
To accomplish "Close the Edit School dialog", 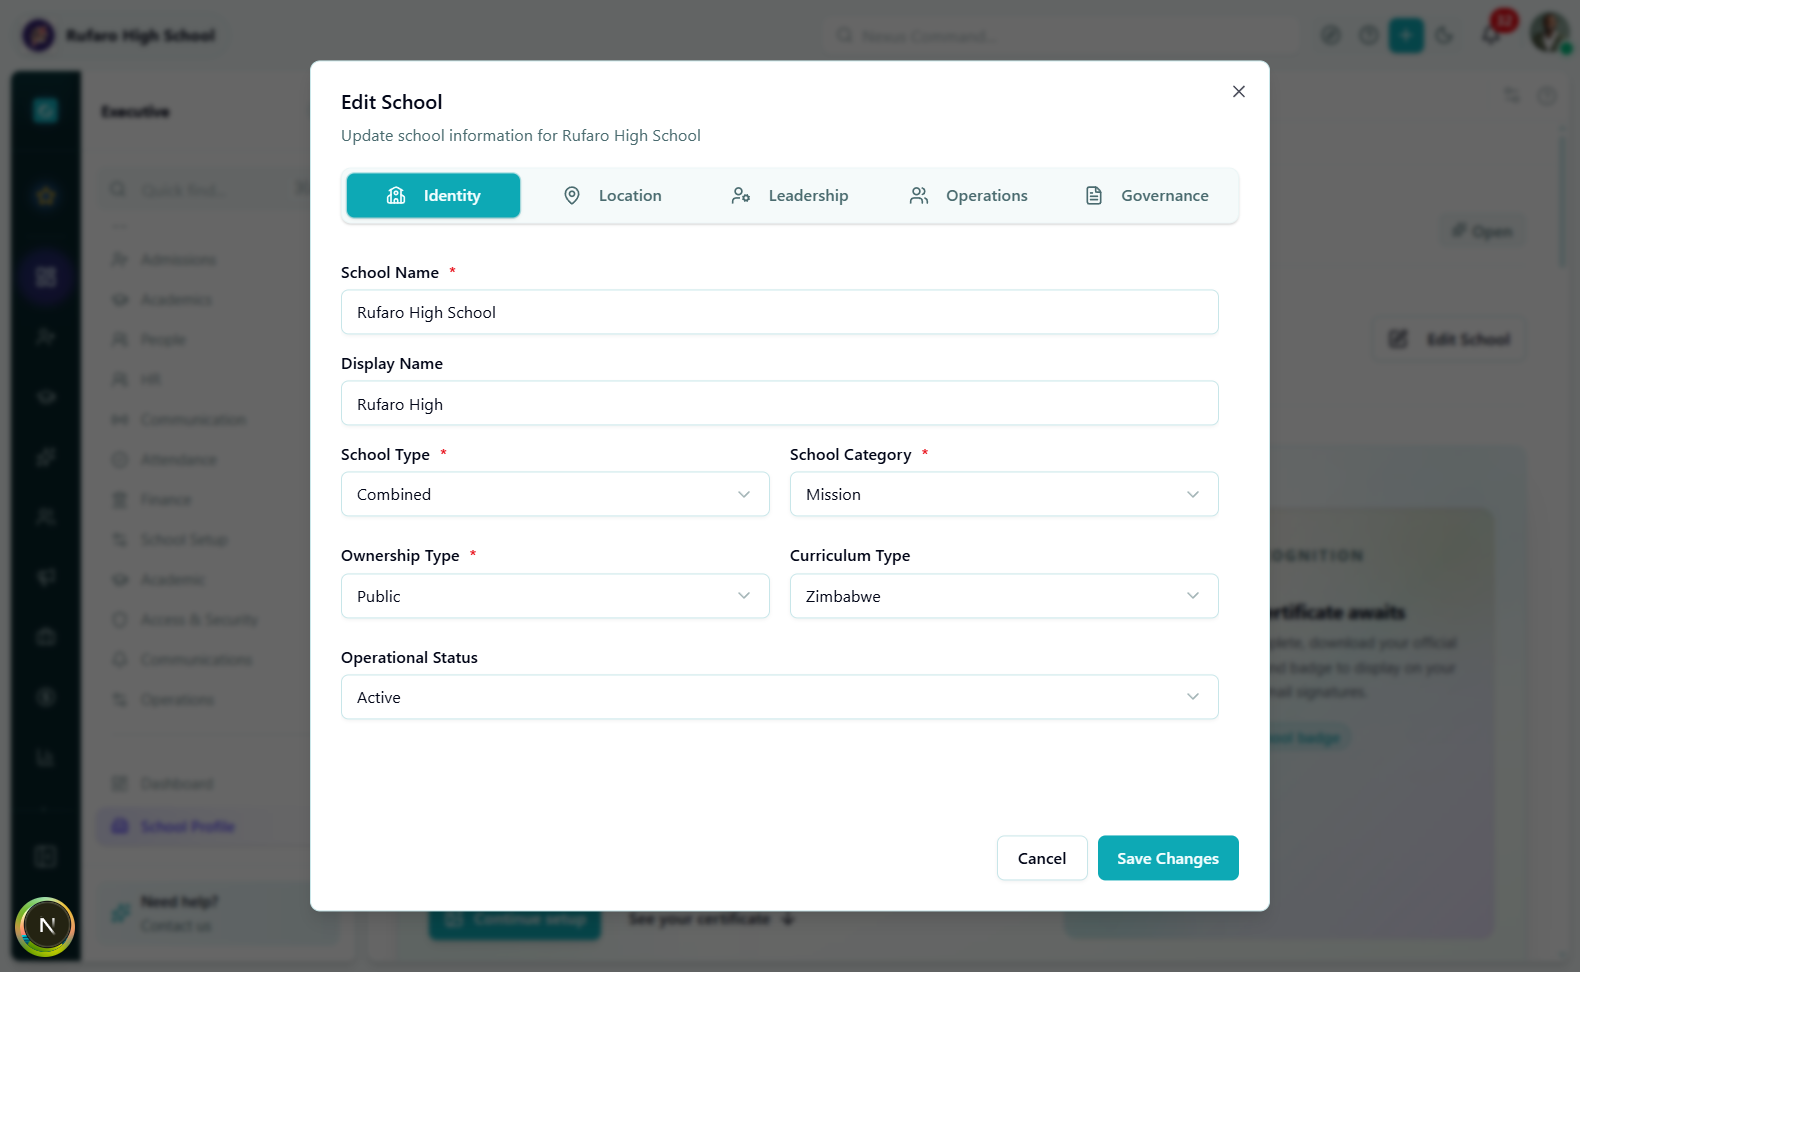I will coord(1238,92).
